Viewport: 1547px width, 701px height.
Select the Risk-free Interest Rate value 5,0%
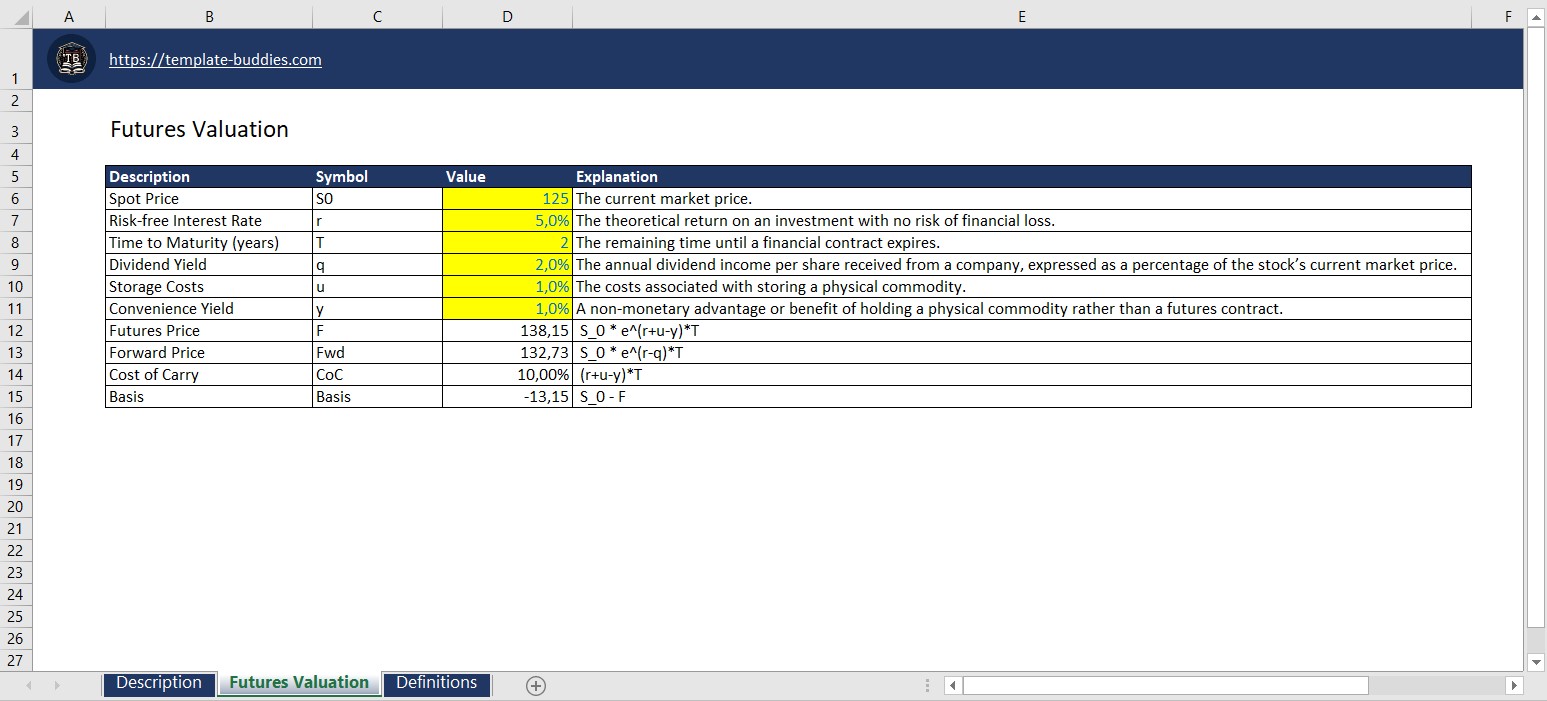click(507, 221)
